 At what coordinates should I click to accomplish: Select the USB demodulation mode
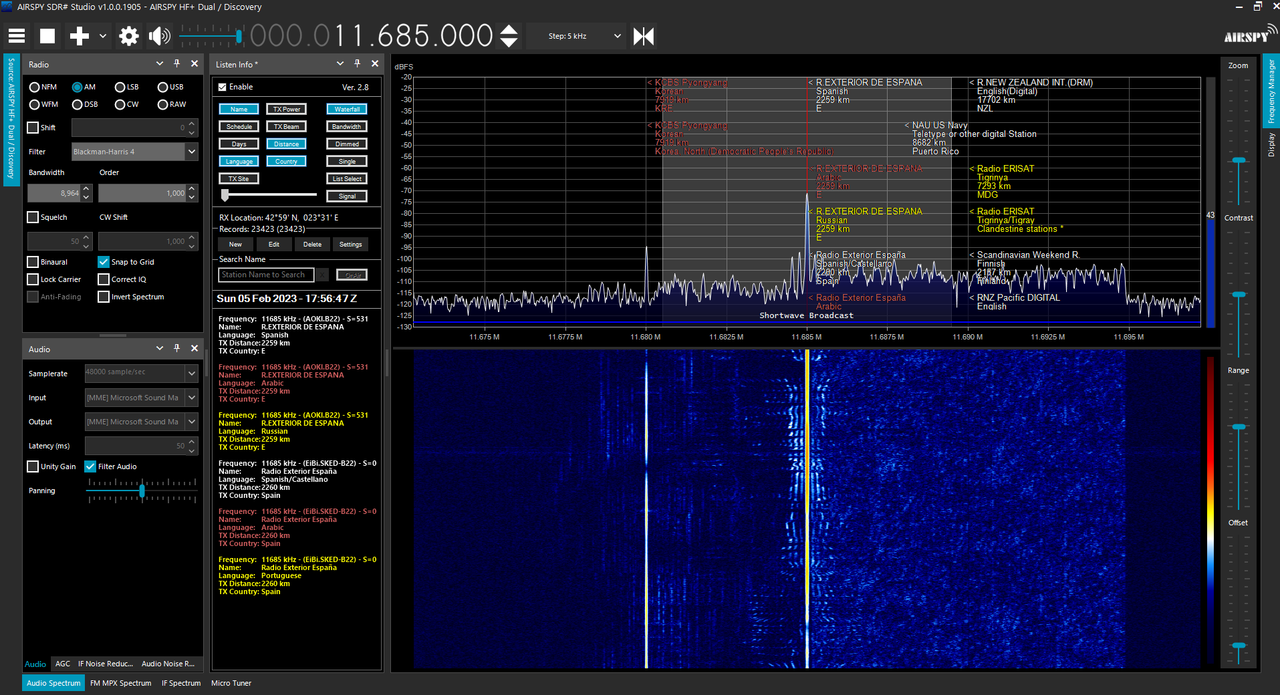169,87
